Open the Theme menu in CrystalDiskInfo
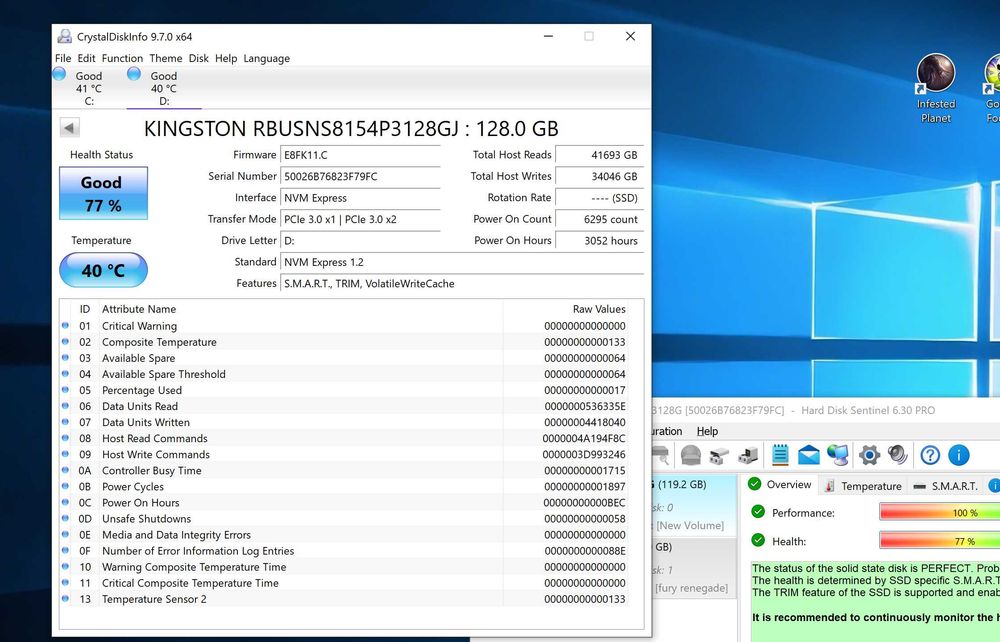This screenshot has height=642, width=1000. click(x=166, y=58)
